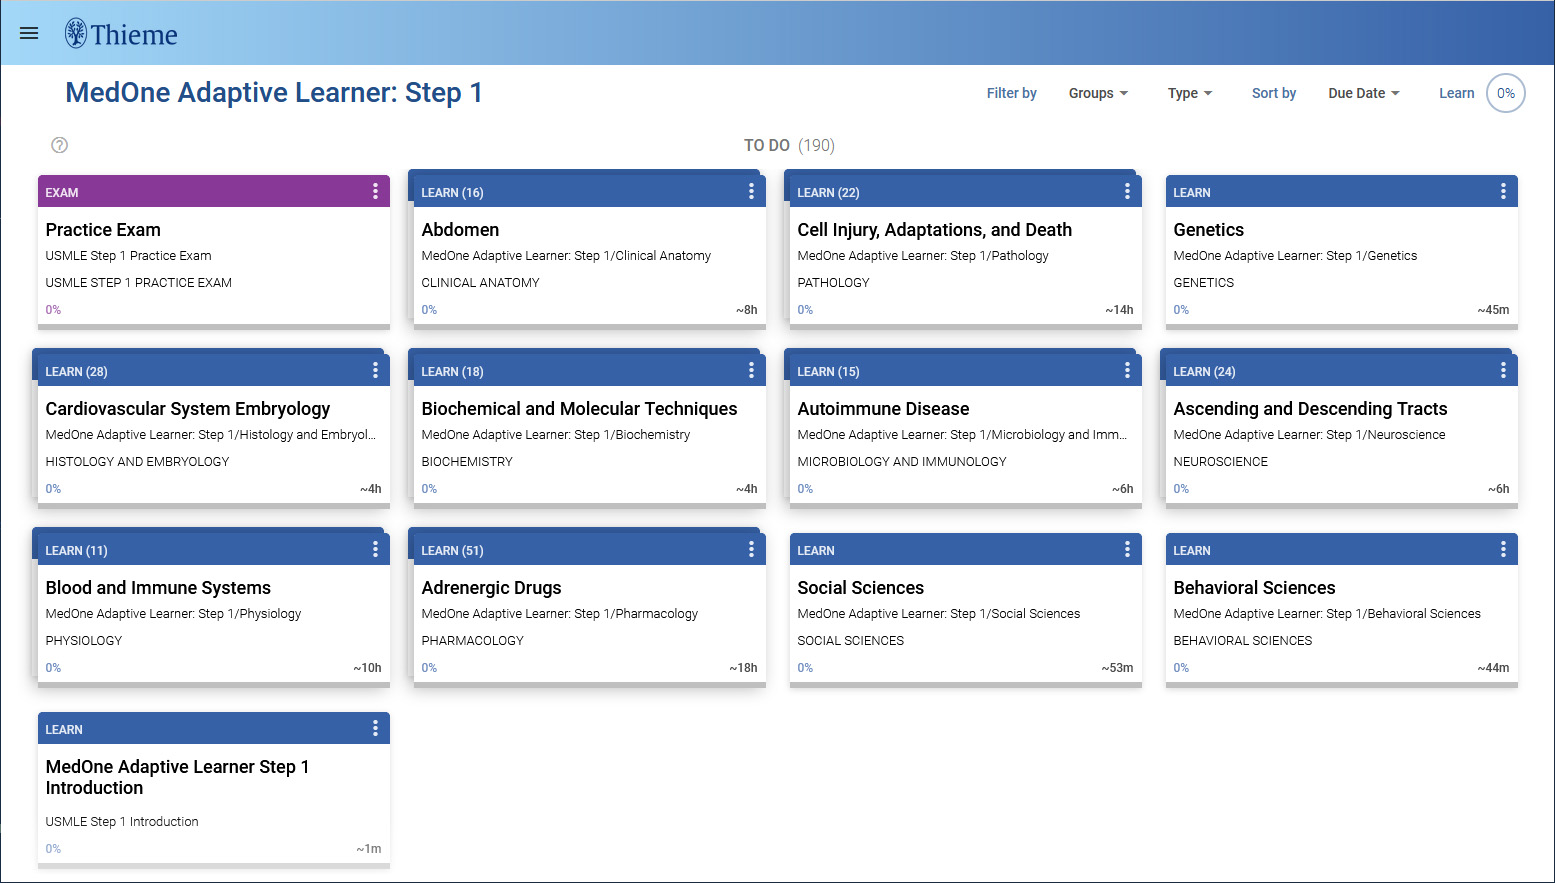Click the ~53m estimate on Social Sciences
The height and width of the screenshot is (883, 1555).
coord(1117,668)
